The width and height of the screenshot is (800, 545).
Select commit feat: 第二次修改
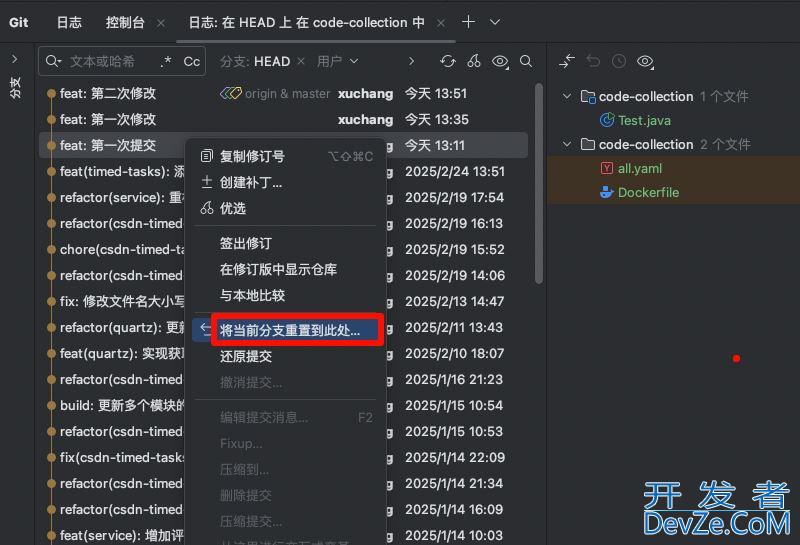pyautogui.click(x=283, y=93)
